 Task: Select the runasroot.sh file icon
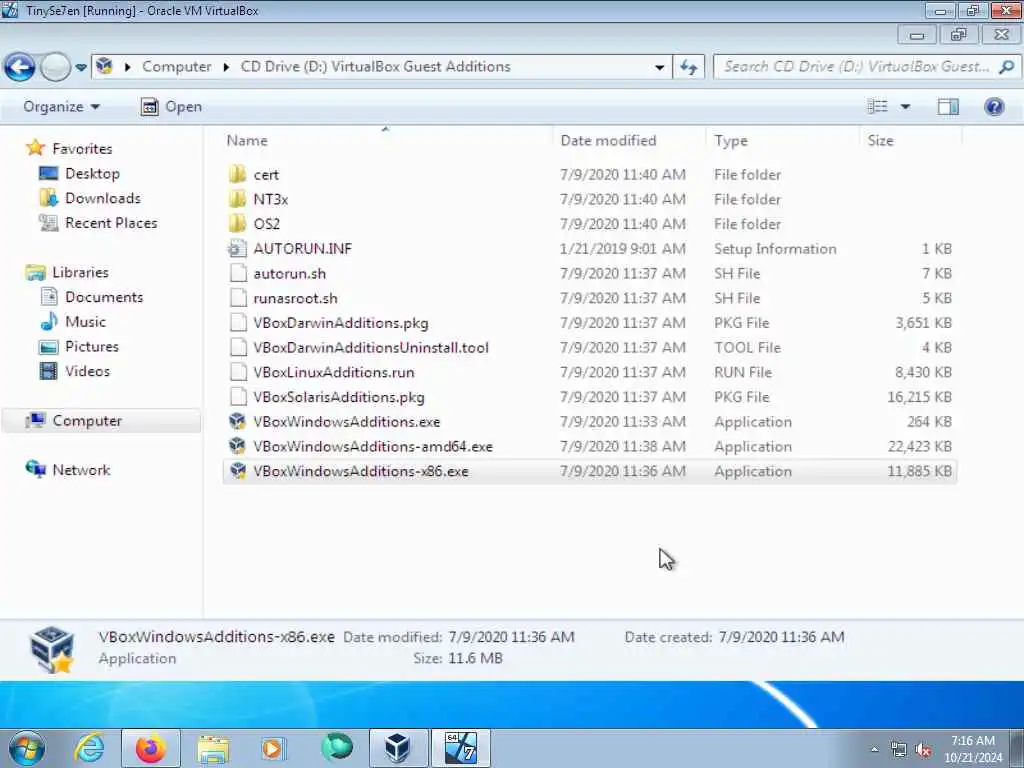[238, 298]
